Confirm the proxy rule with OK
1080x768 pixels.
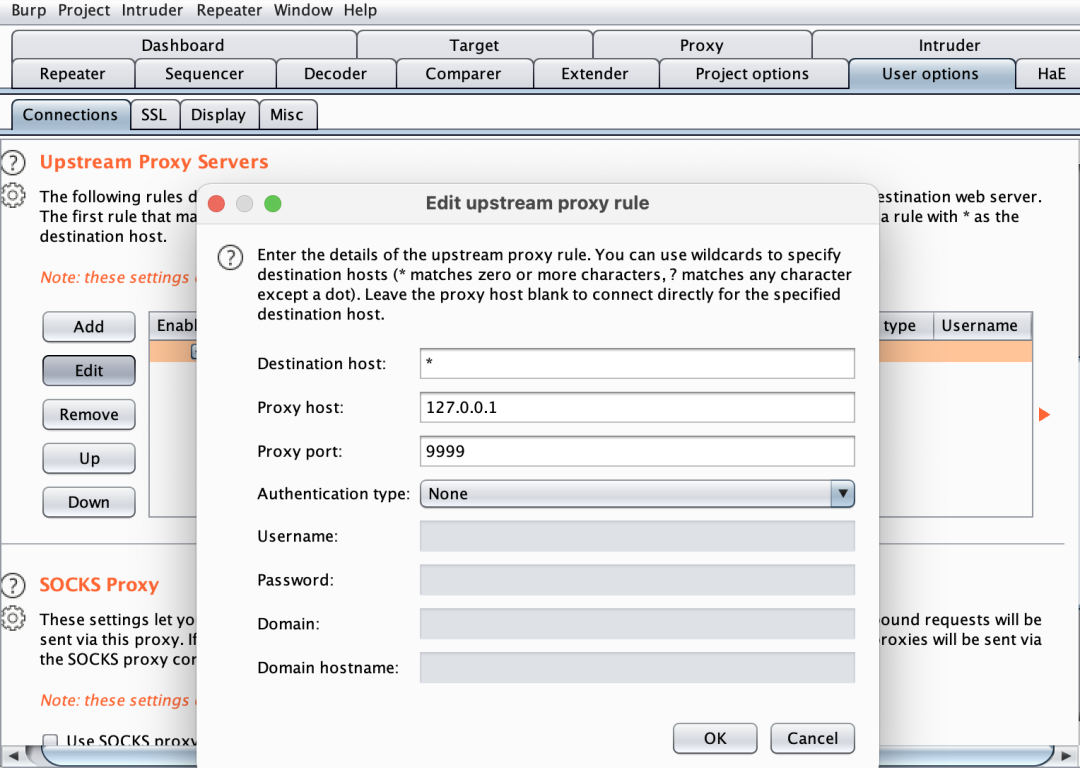pos(715,738)
